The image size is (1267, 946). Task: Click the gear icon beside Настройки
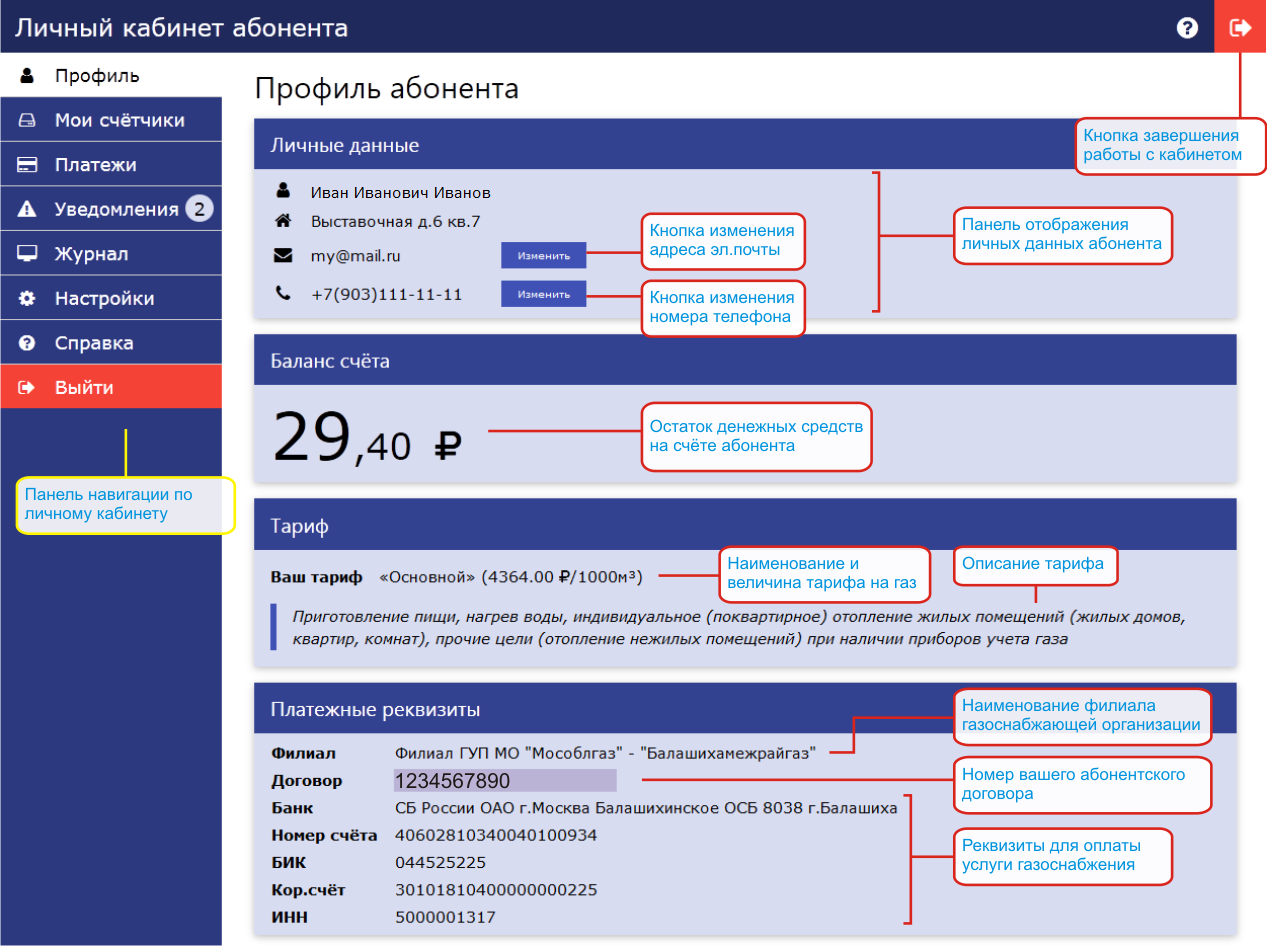pyautogui.click(x=28, y=298)
